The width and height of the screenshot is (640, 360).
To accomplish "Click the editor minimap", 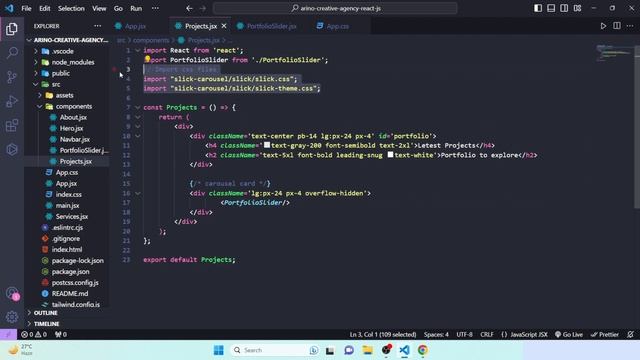I will pos(614,53).
